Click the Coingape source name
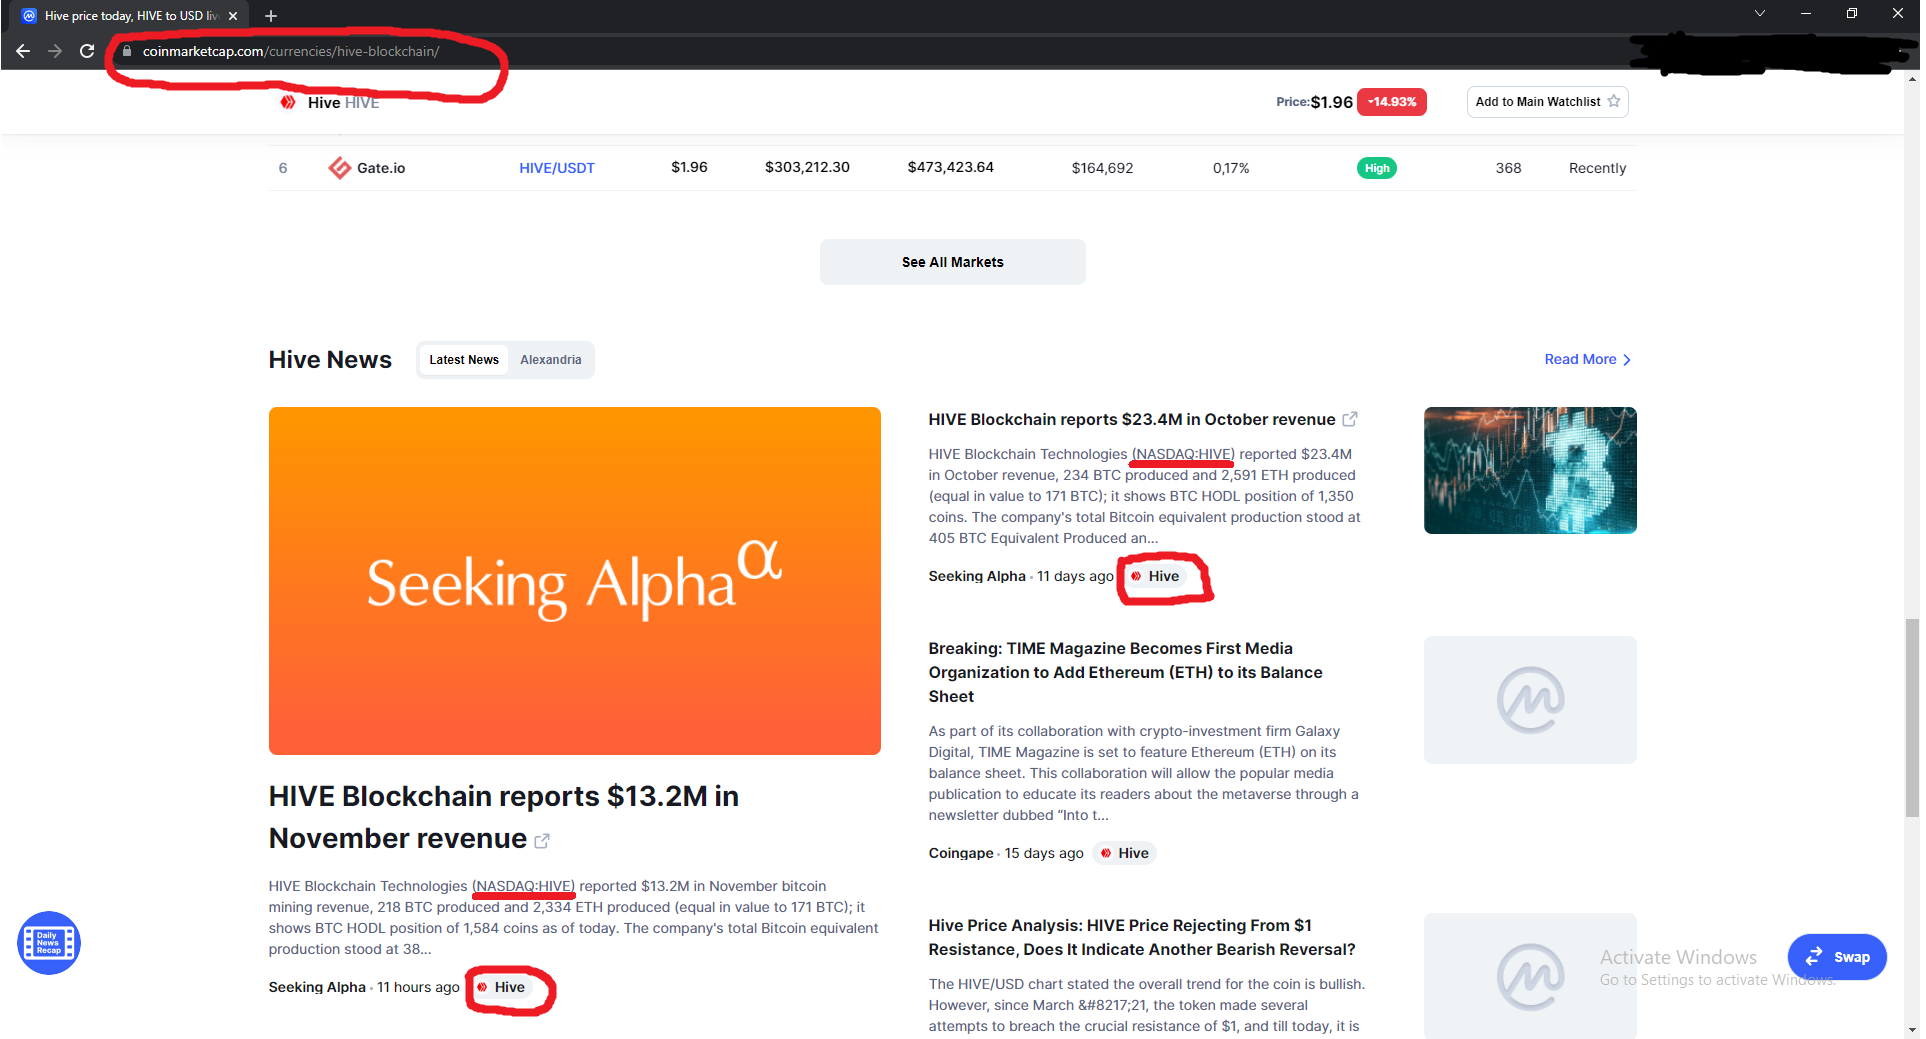This screenshot has height=1039, width=1926. coord(961,853)
